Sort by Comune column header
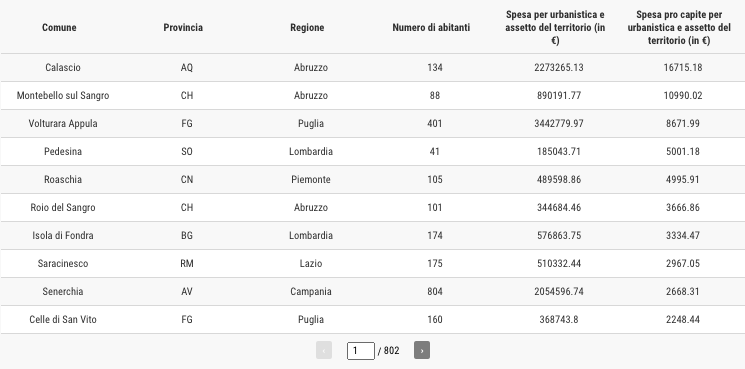 tap(59, 28)
